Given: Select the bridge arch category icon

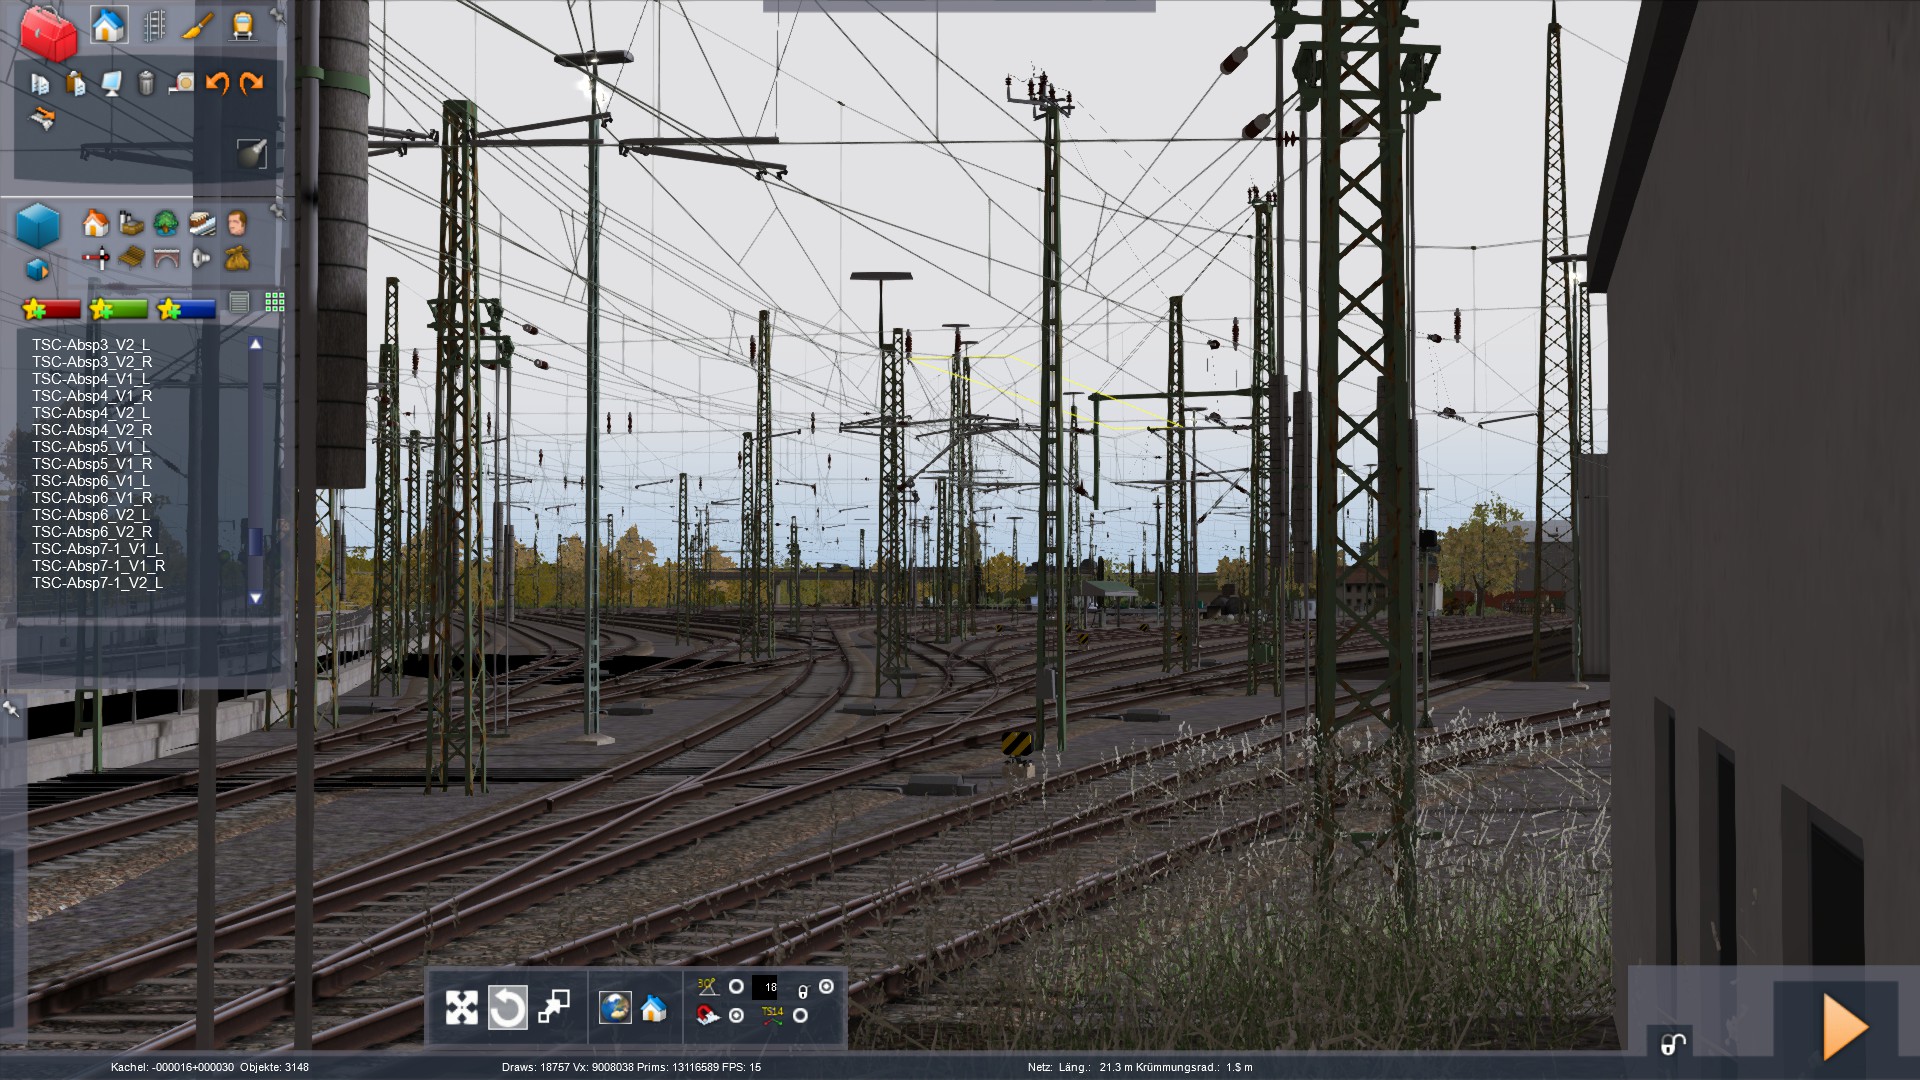Looking at the screenshot, I should [x=166, y=259].
